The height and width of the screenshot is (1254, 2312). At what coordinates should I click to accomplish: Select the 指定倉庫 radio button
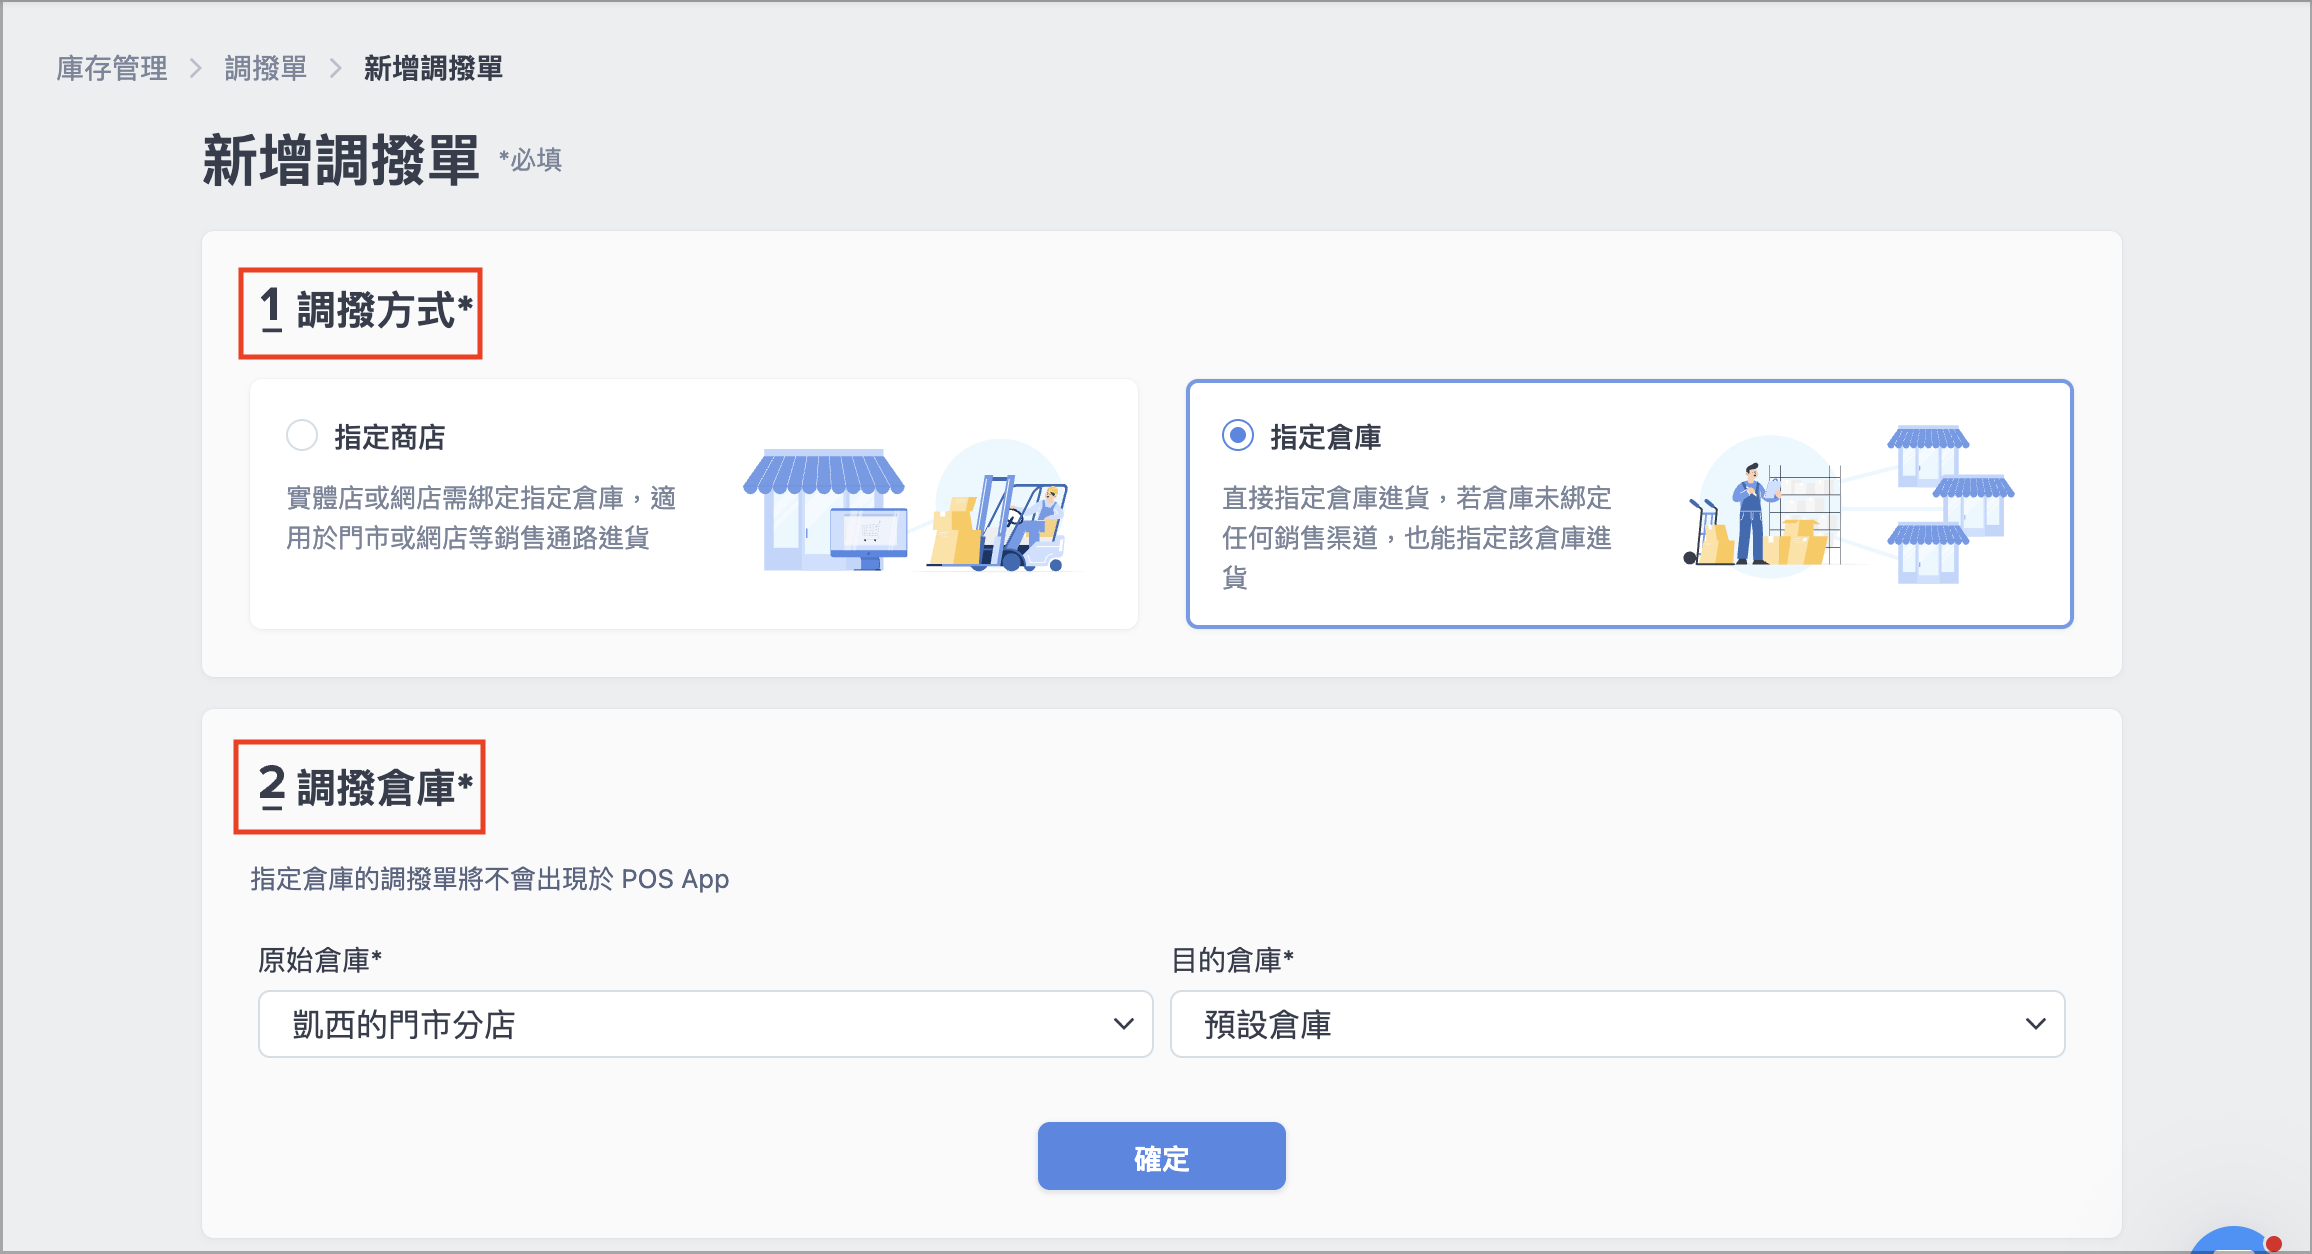point(1238,436)
